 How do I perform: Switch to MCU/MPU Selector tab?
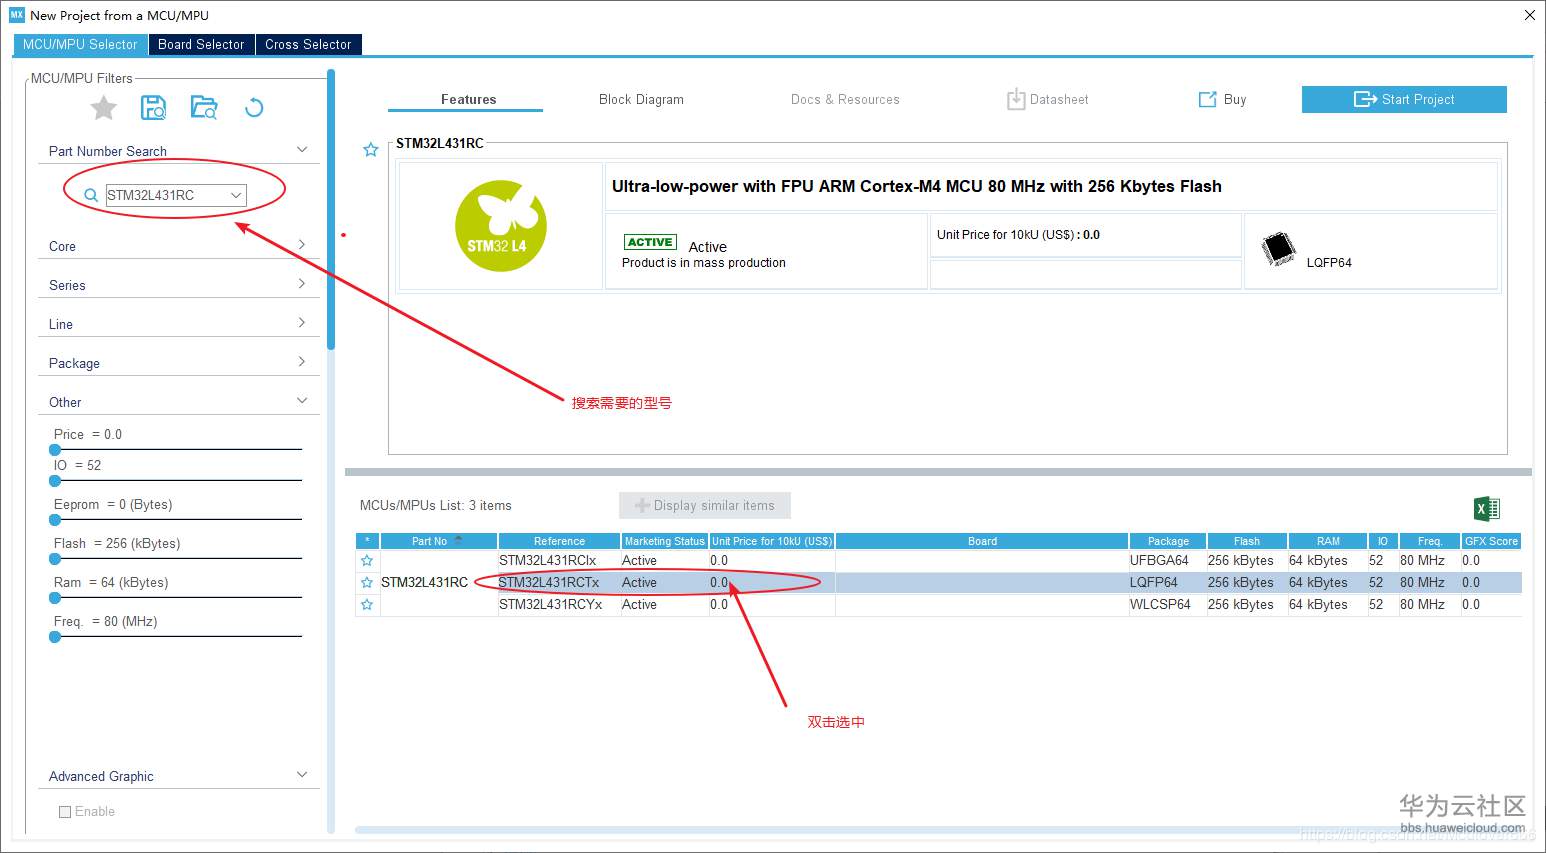80,44
